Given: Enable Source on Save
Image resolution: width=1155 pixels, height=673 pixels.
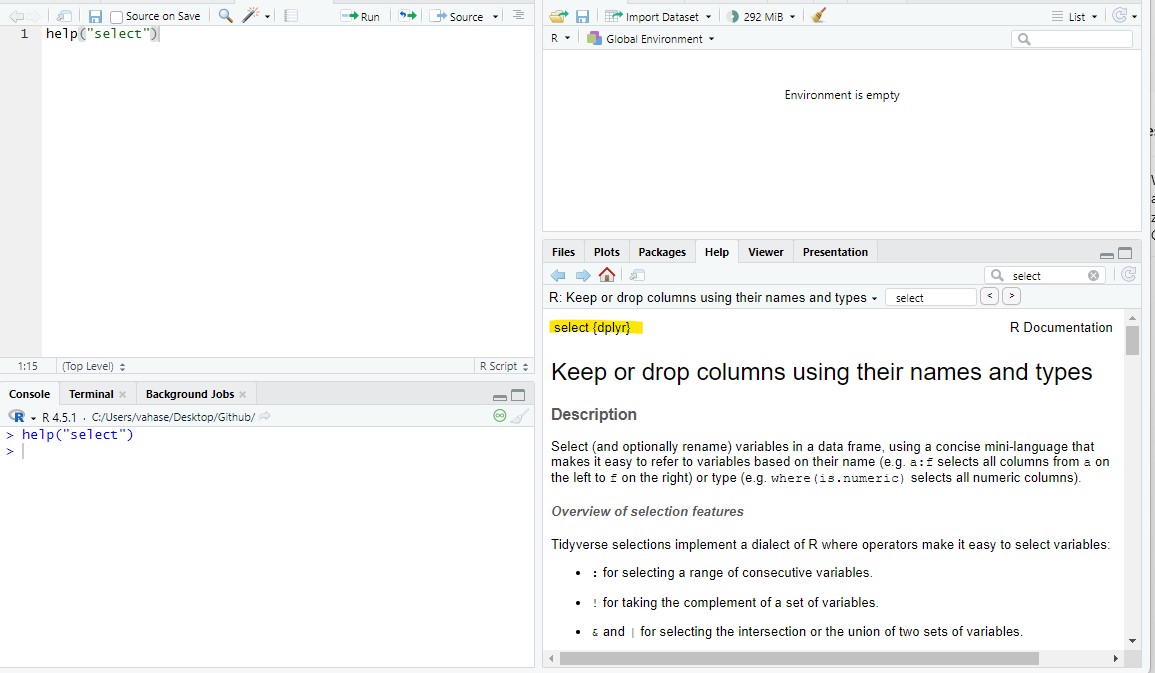Looking at the screenshot, I should coord(116,15).
